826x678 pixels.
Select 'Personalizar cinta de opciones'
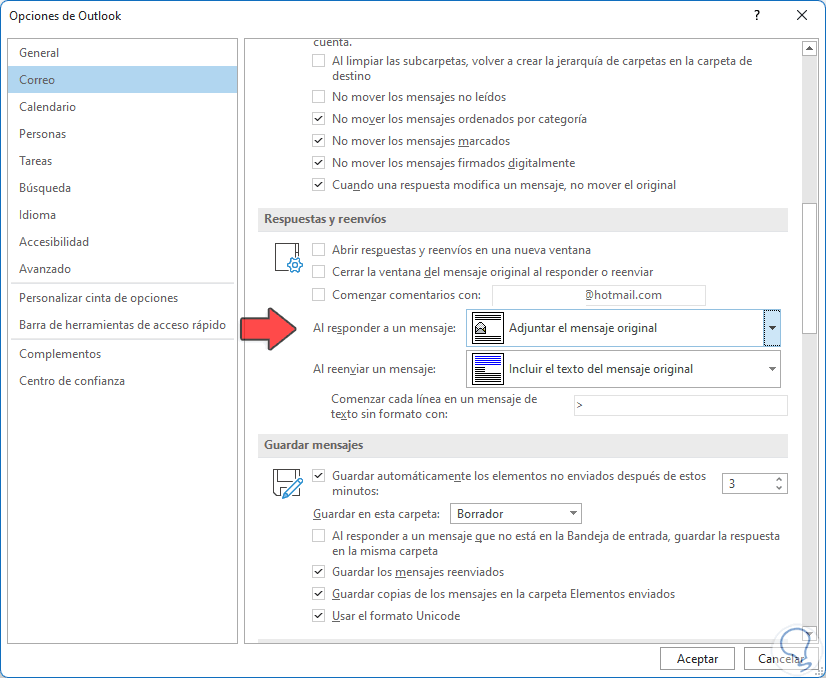[99, 298]
